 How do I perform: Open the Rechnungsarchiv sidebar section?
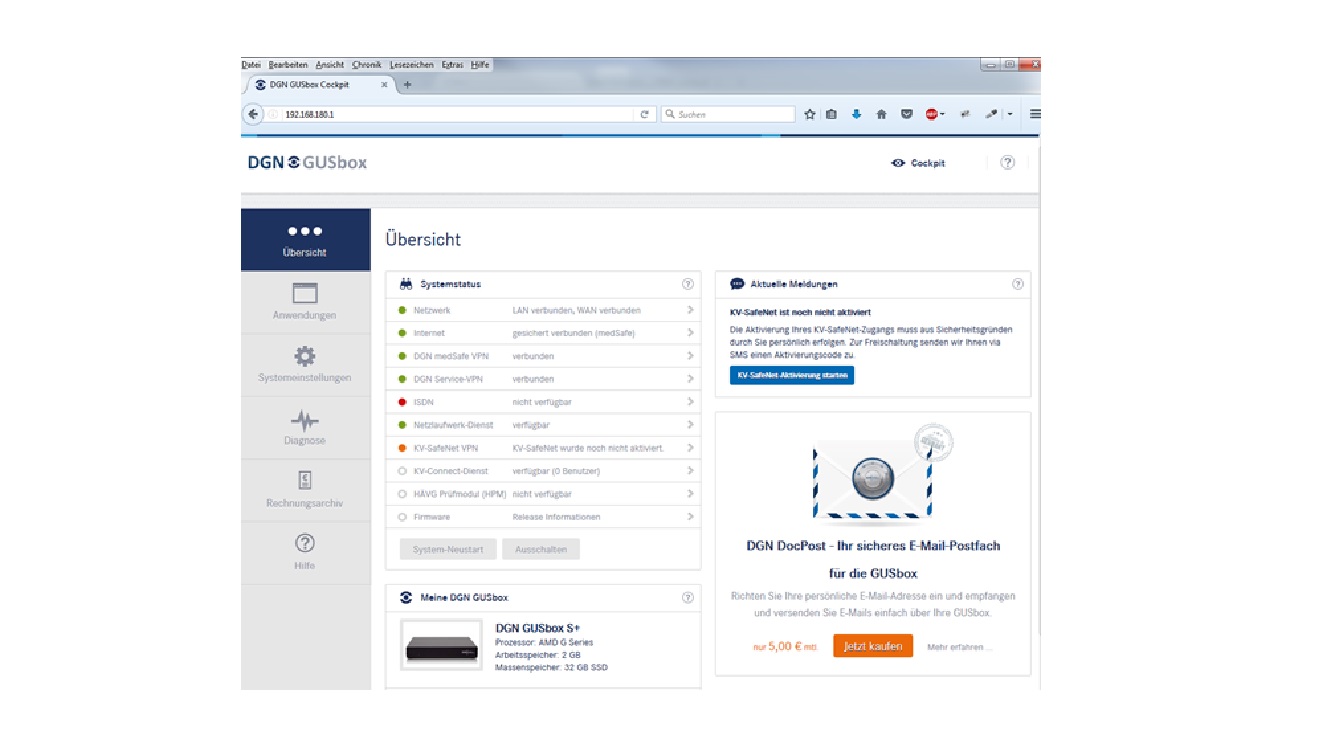click(305, 490)
